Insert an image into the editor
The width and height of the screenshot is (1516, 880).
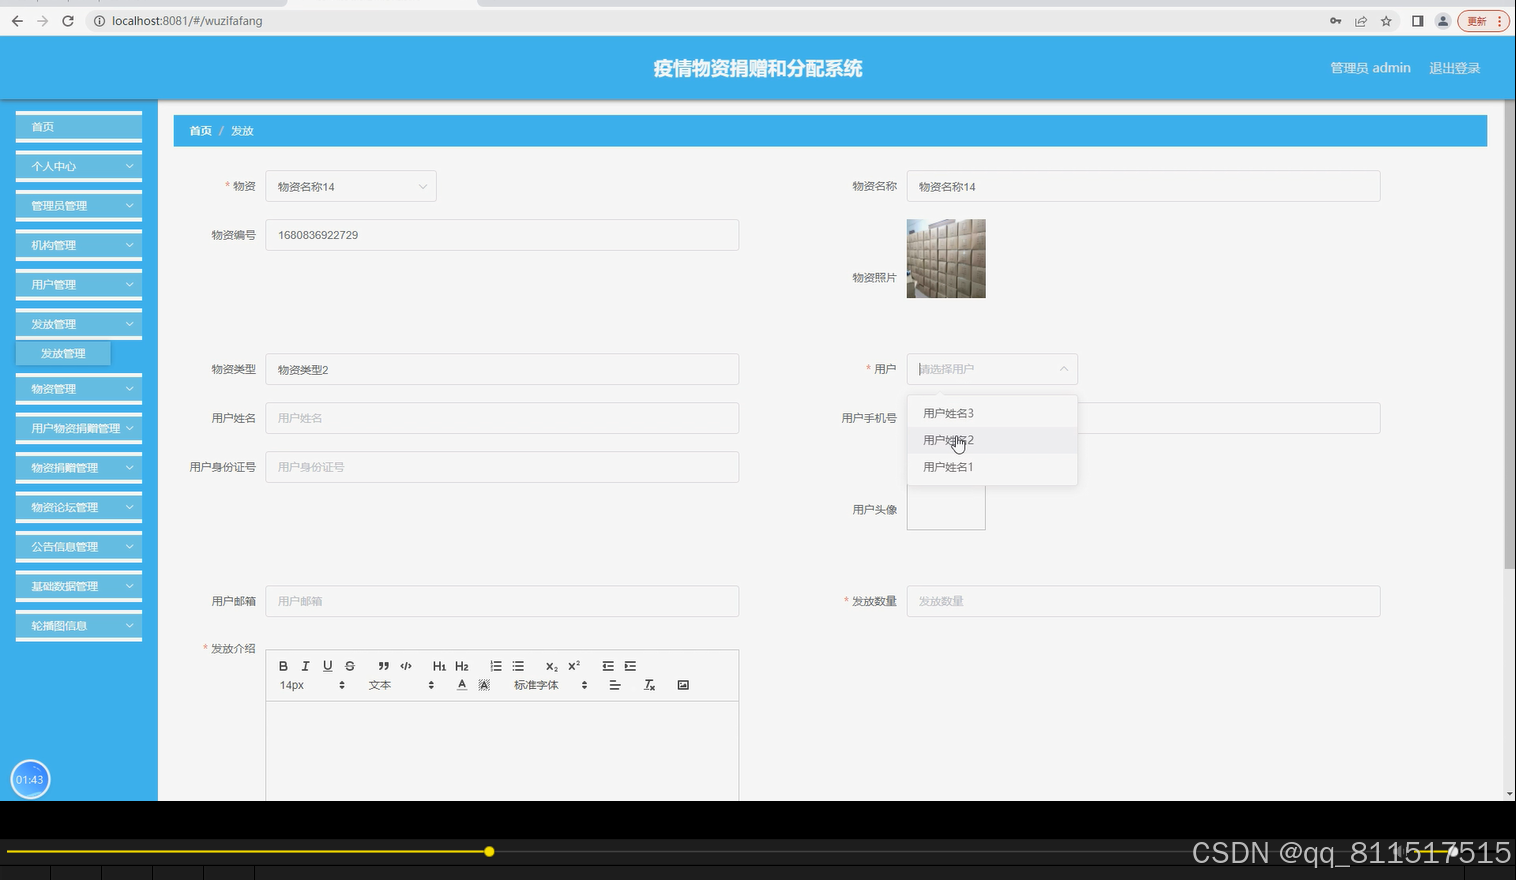683,685
